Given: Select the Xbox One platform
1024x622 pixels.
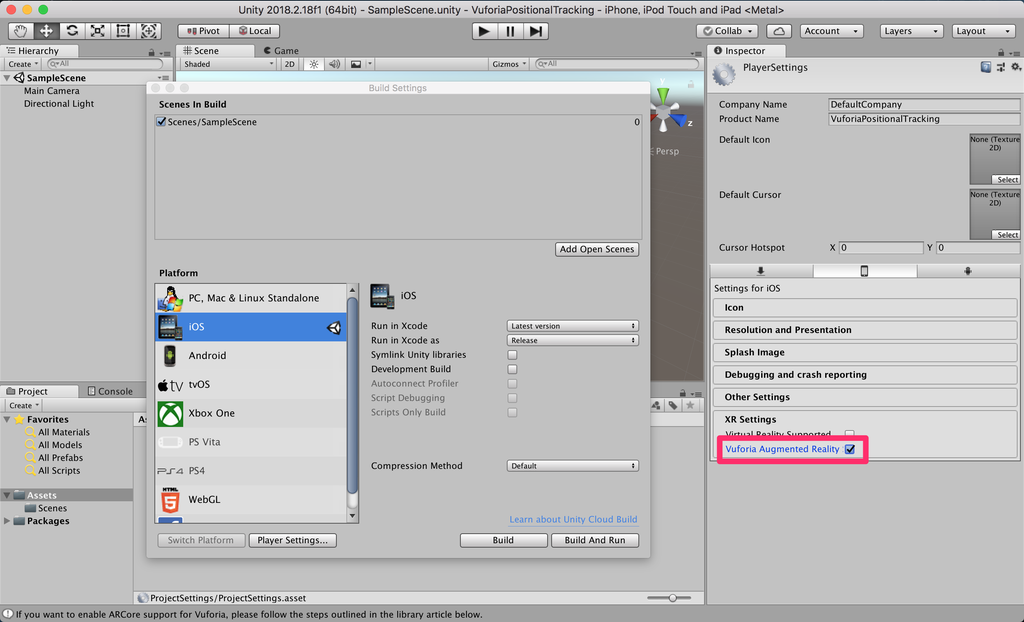Looking at the screenshot, I should pyautogui.click(x=251, y=413).
